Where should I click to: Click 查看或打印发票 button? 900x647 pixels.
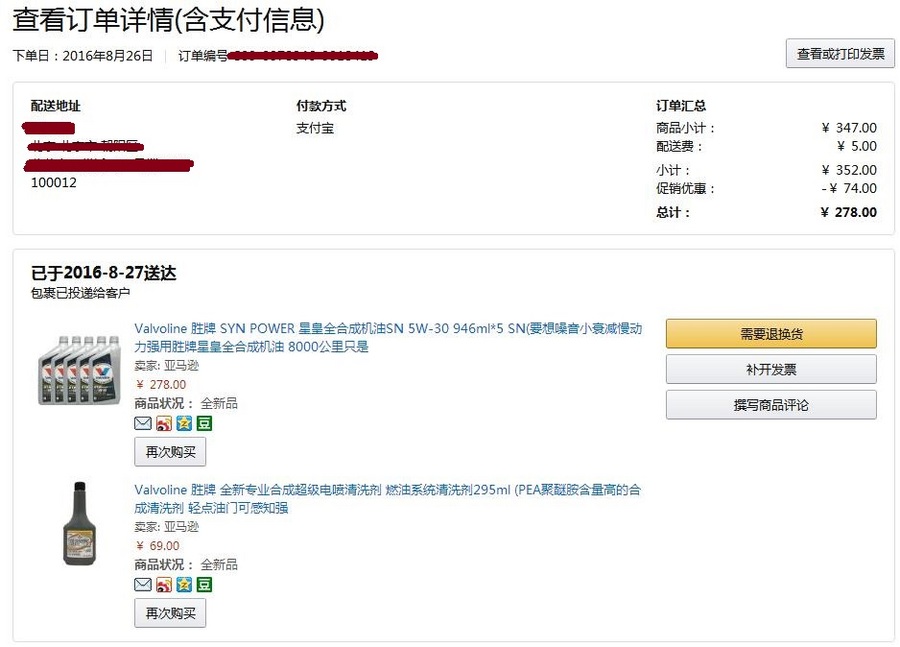(x=840, y=54)
